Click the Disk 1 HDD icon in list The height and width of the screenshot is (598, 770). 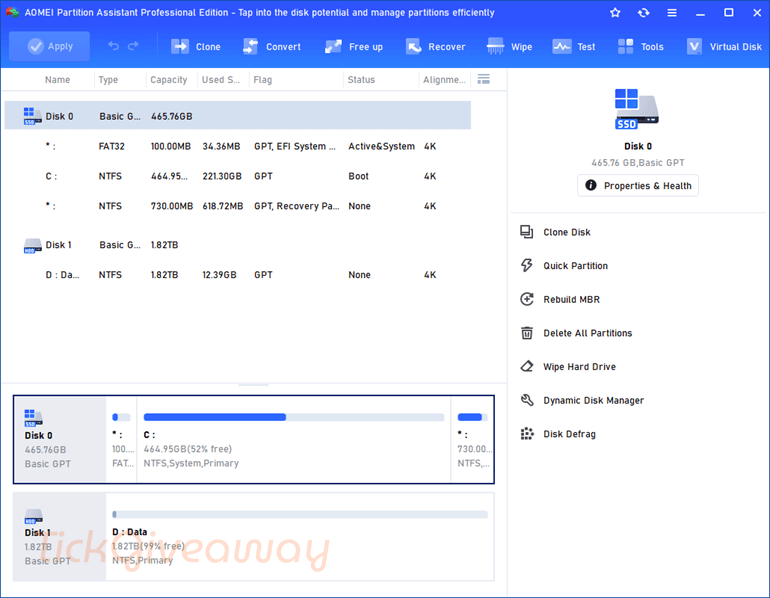click(x=32, y=245)
